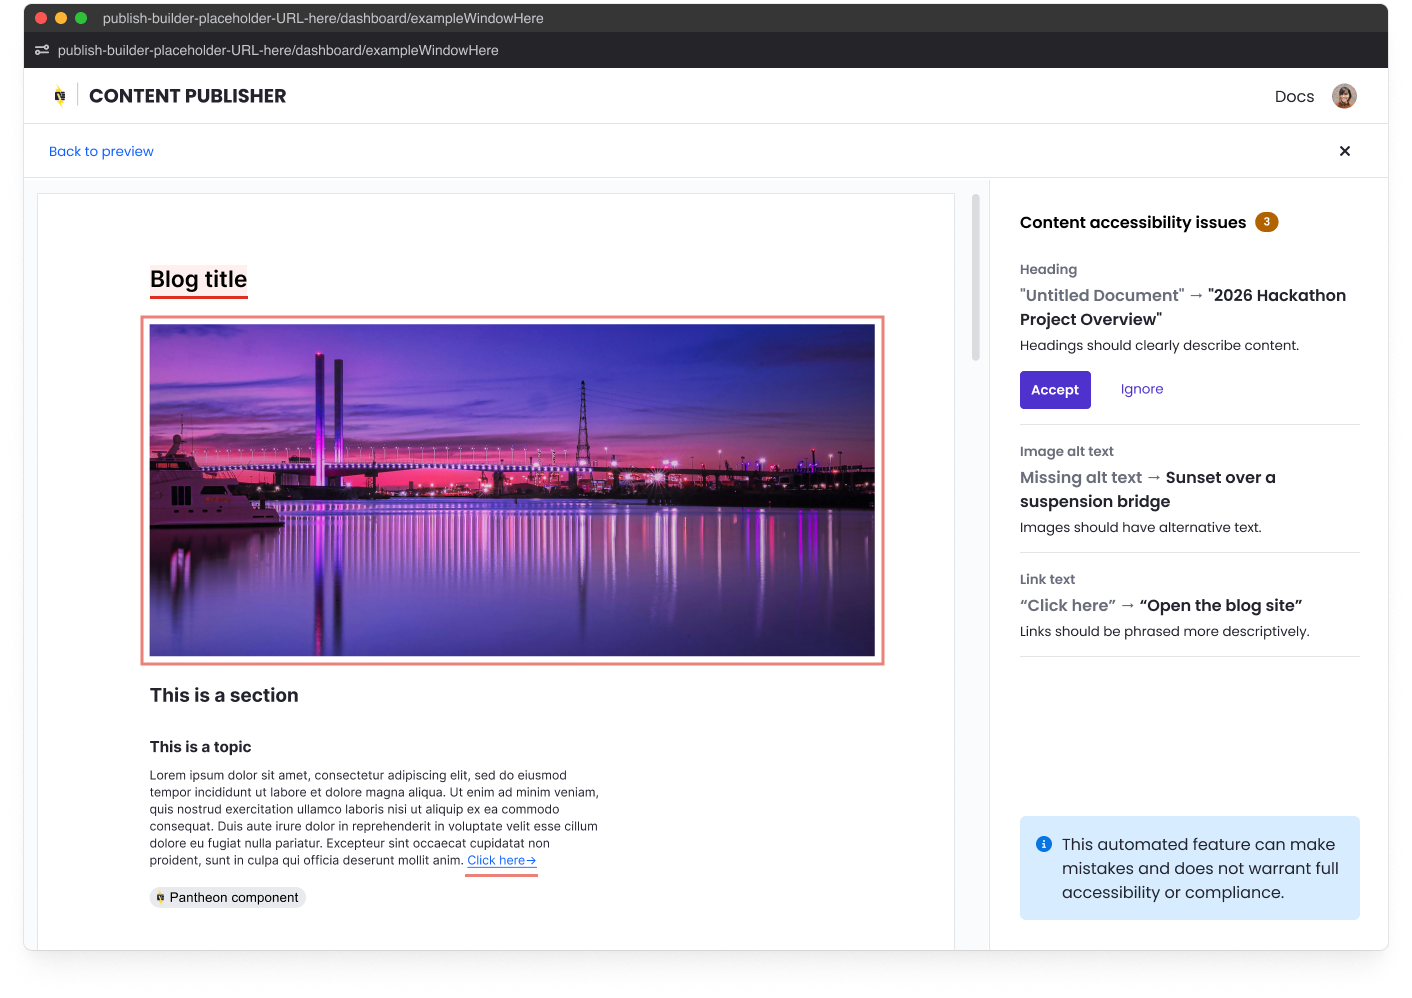Click the "Click here" link in paragraph
Screen dimensions: 1412x998
coord(501,860)
